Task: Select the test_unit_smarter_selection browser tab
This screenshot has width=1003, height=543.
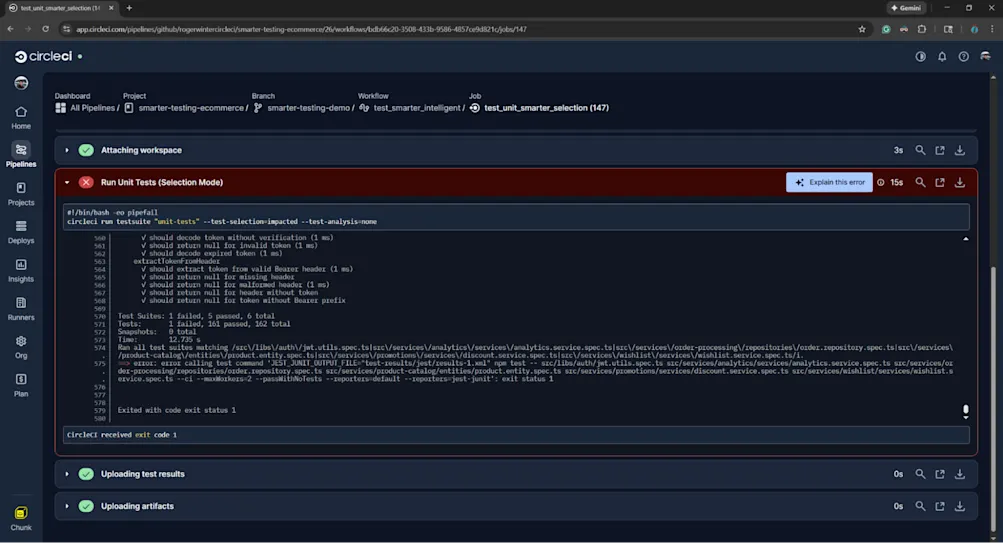Action: tap(61, 8)
